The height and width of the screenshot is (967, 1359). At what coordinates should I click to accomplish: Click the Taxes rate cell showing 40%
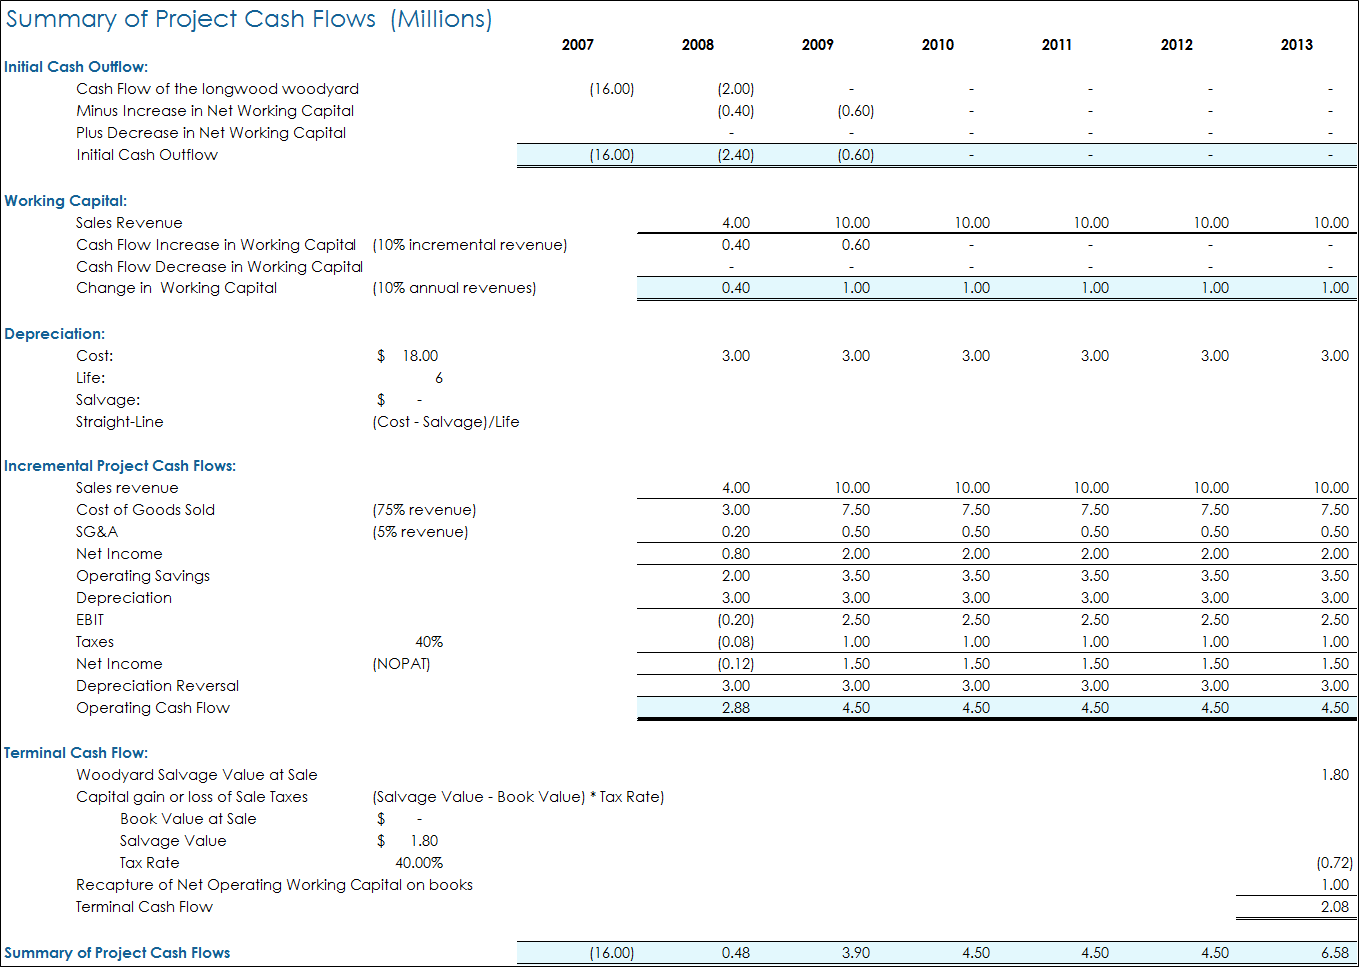pos(429,642)
